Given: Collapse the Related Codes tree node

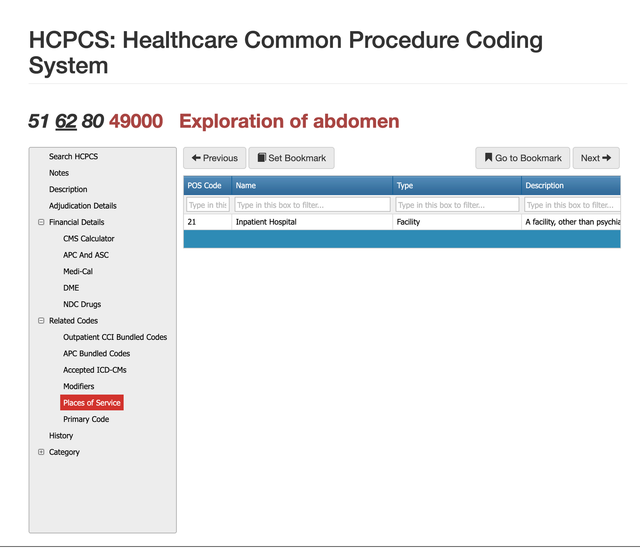Looking at the screenshot, I should coord(41,321).
